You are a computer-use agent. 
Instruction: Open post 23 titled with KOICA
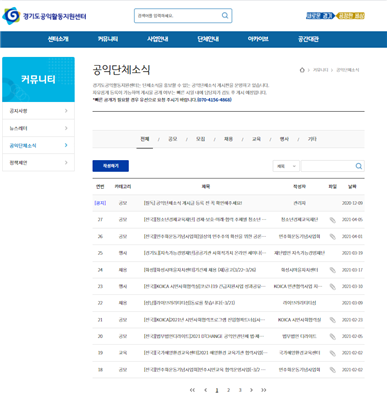click(205, 286)
